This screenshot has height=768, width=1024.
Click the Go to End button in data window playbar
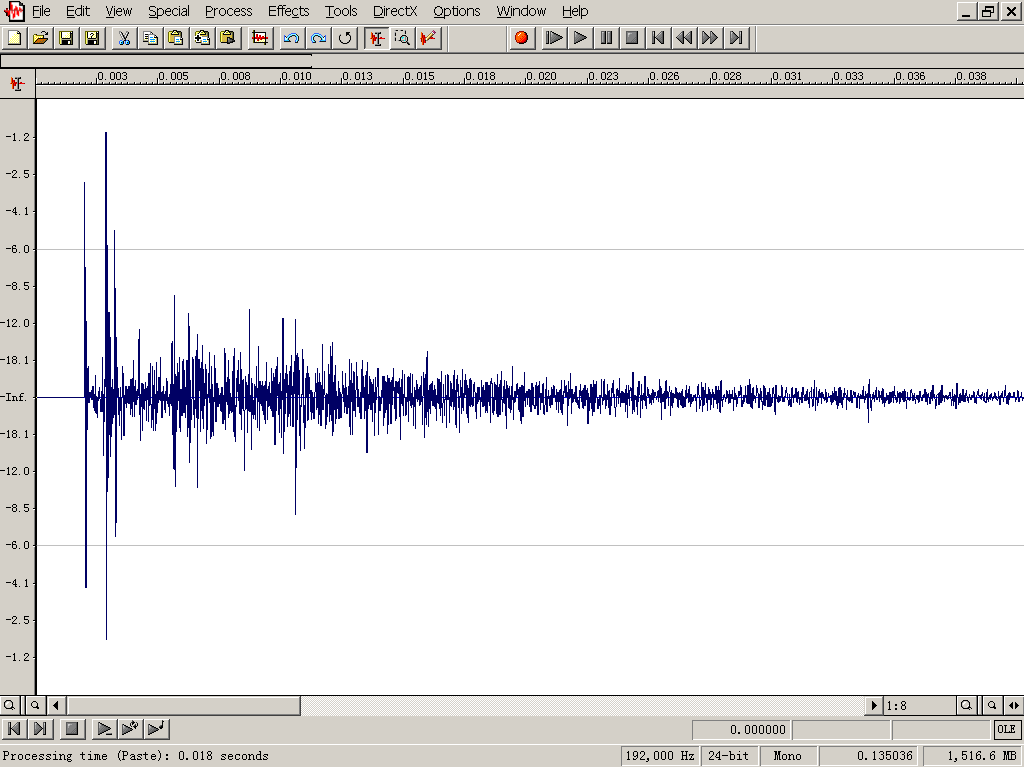40,728
